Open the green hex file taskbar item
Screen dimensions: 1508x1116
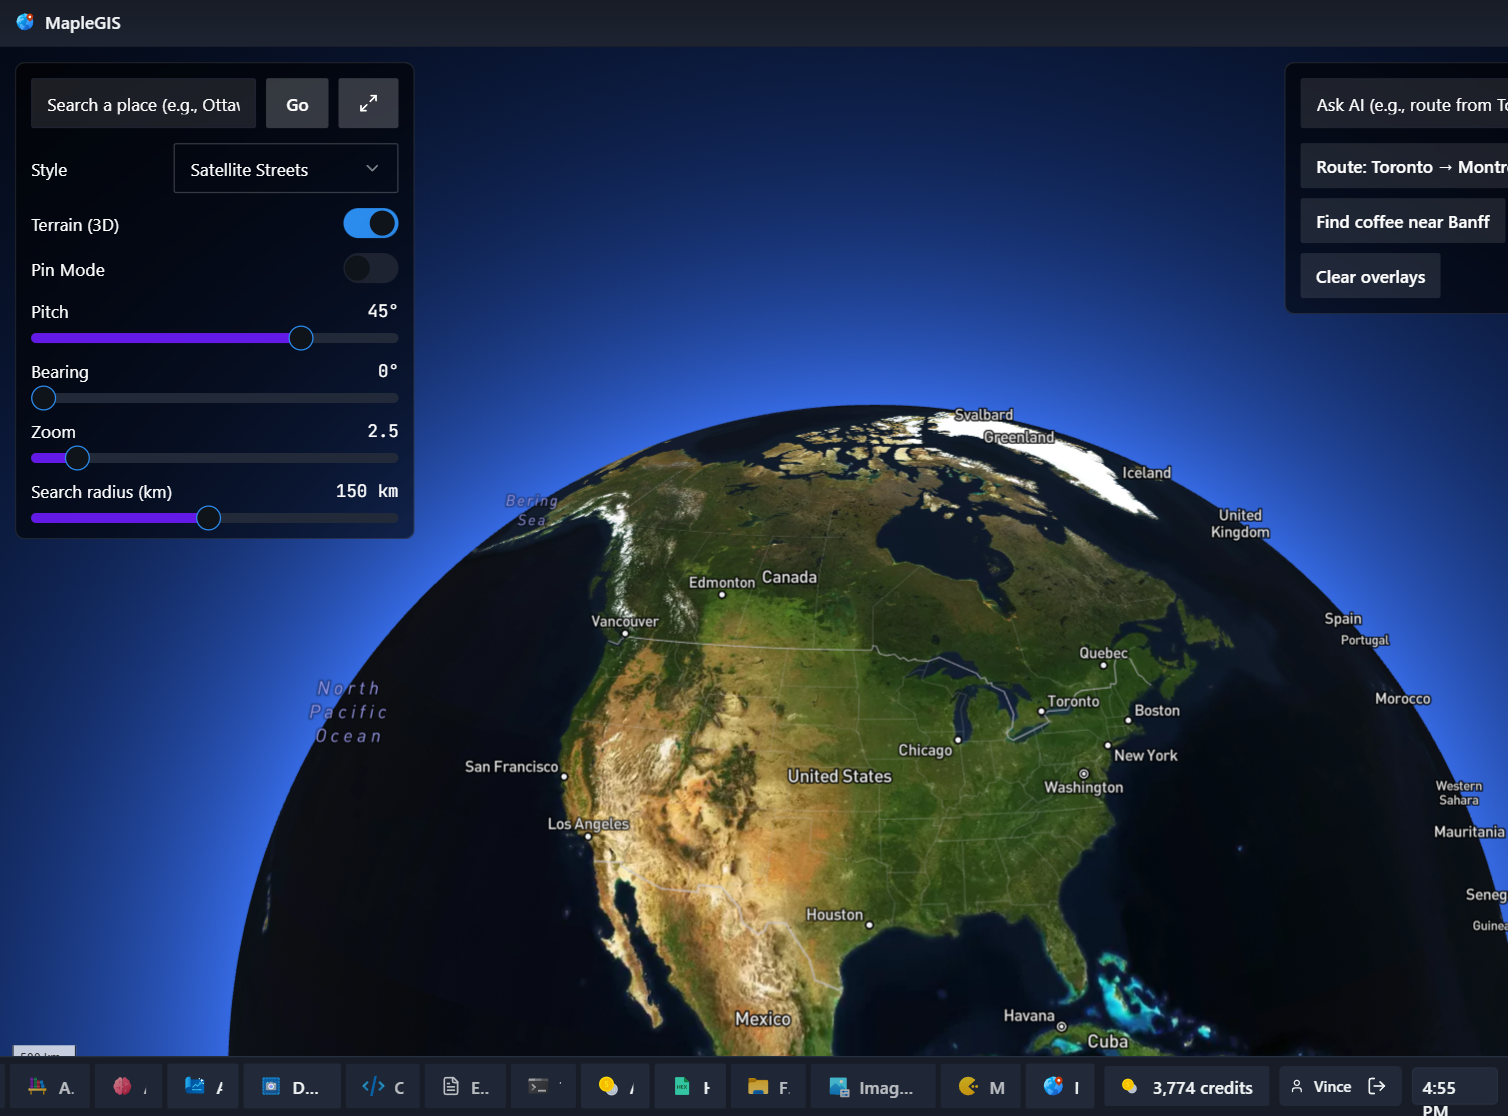click(691, 1087)
